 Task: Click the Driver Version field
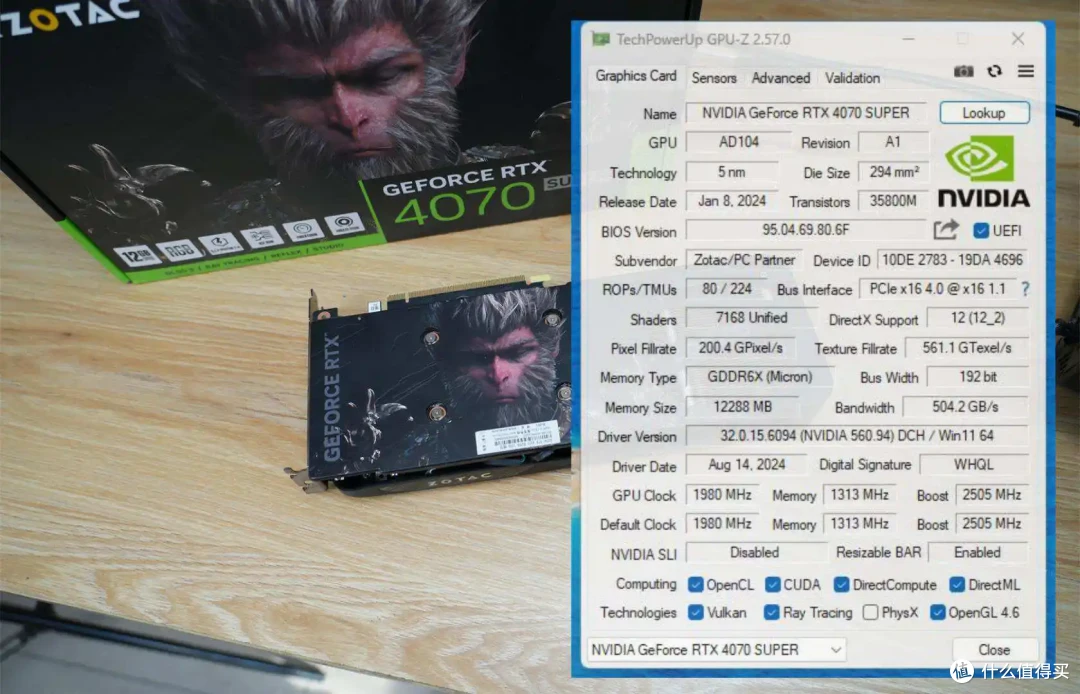click(x=857, y=436)
